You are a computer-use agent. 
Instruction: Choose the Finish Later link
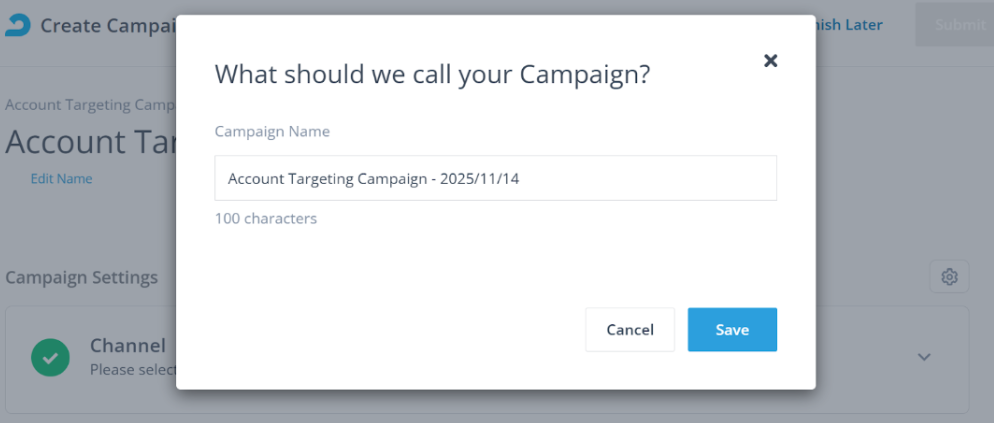coord(850,25)
